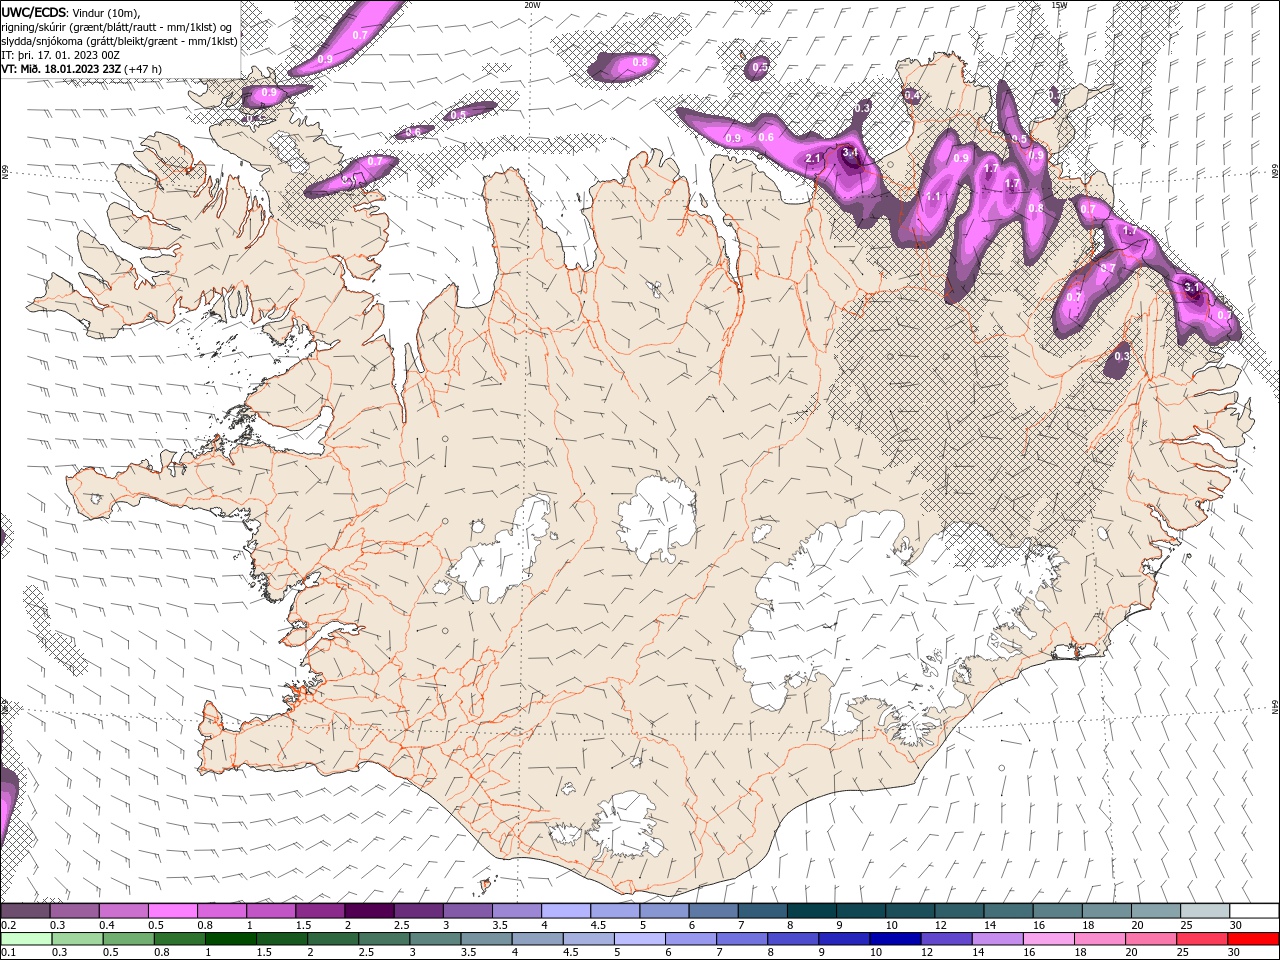Viewport: 1280px width, 960px height.
Task: Click the UWC/ECDS title text
Action: click(x=34, y=11)
